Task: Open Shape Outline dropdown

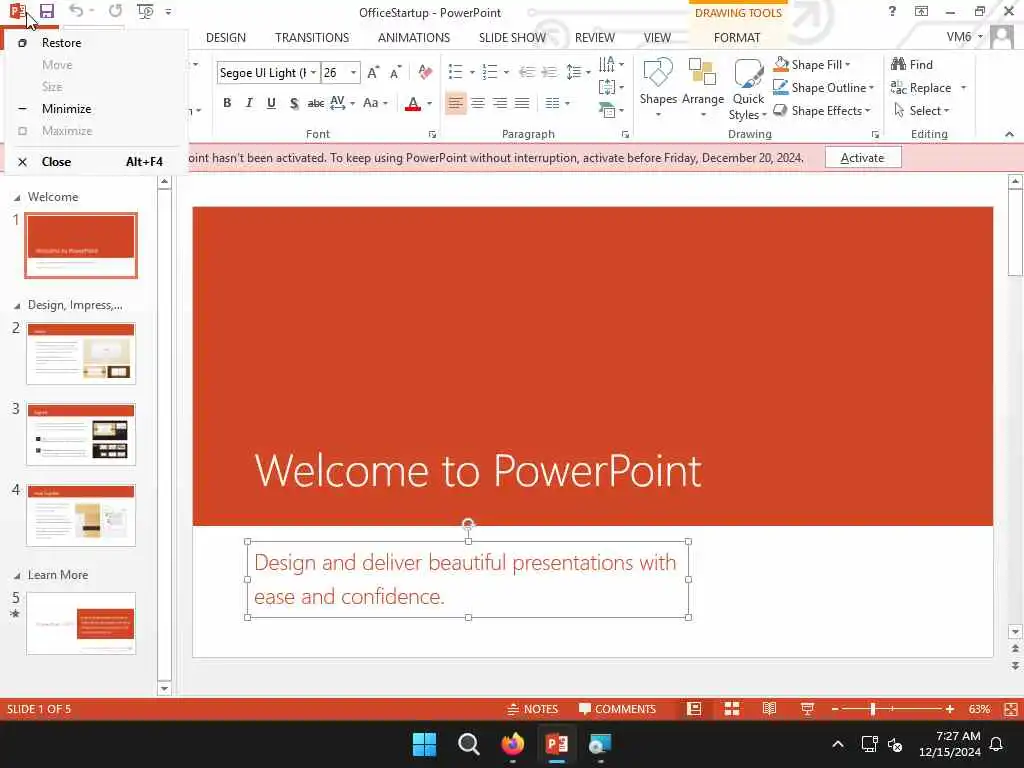Action: point(823,88)
